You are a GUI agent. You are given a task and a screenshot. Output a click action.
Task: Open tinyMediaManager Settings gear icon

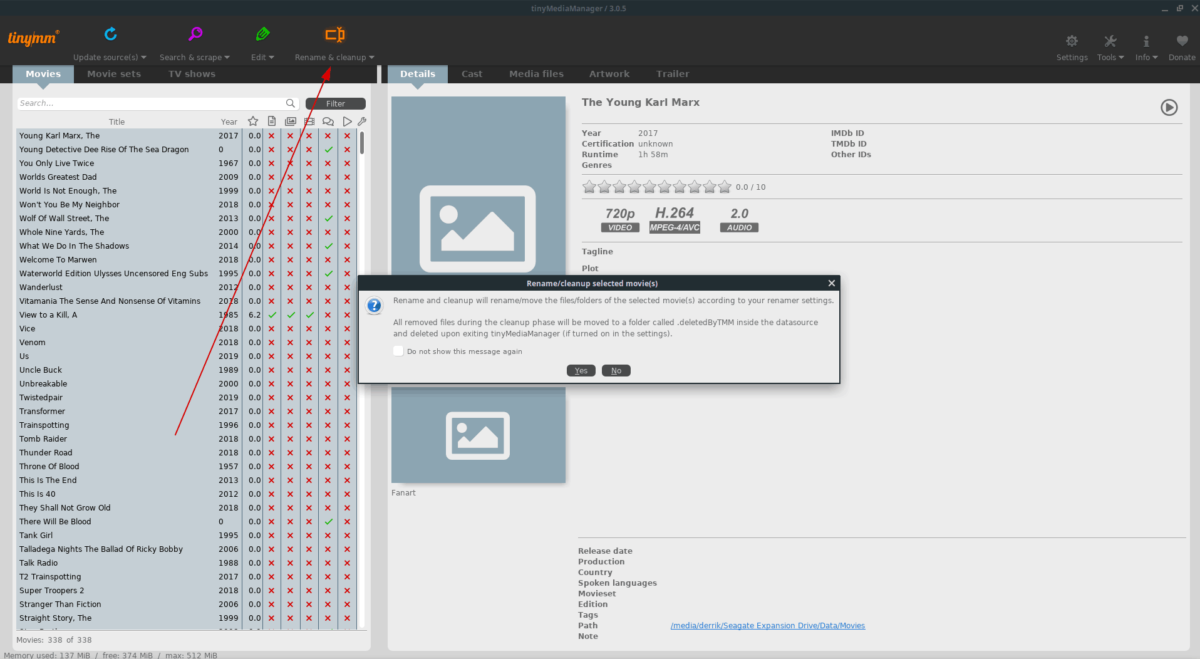point(1071,42)
